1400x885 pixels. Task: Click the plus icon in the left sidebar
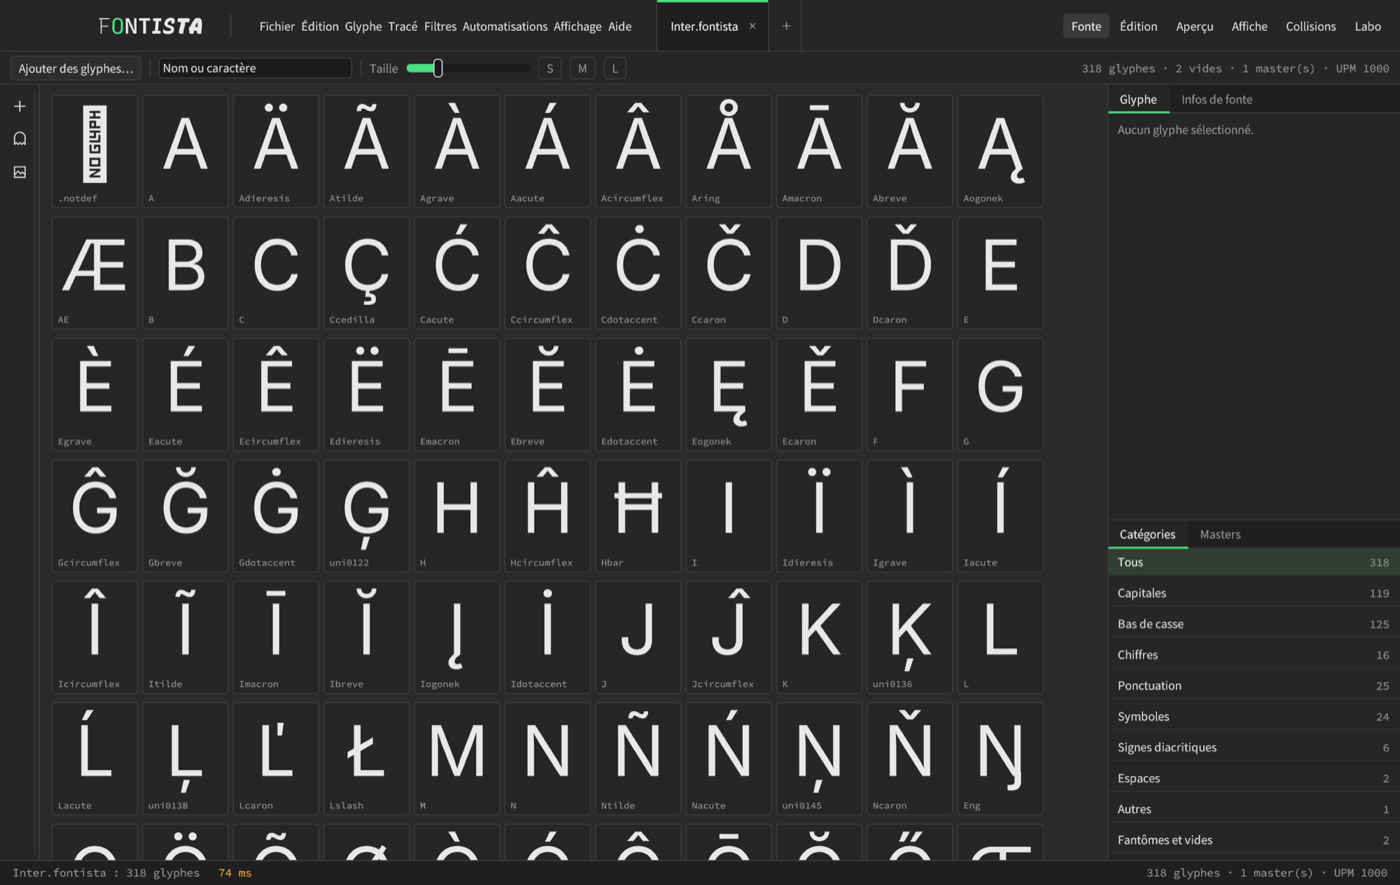click(19, 106)
